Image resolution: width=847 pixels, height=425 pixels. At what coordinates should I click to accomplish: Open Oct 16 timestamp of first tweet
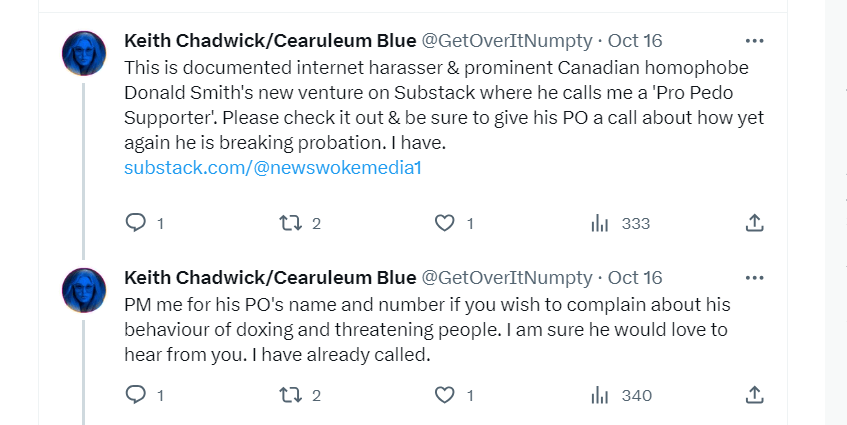[635, 41]
